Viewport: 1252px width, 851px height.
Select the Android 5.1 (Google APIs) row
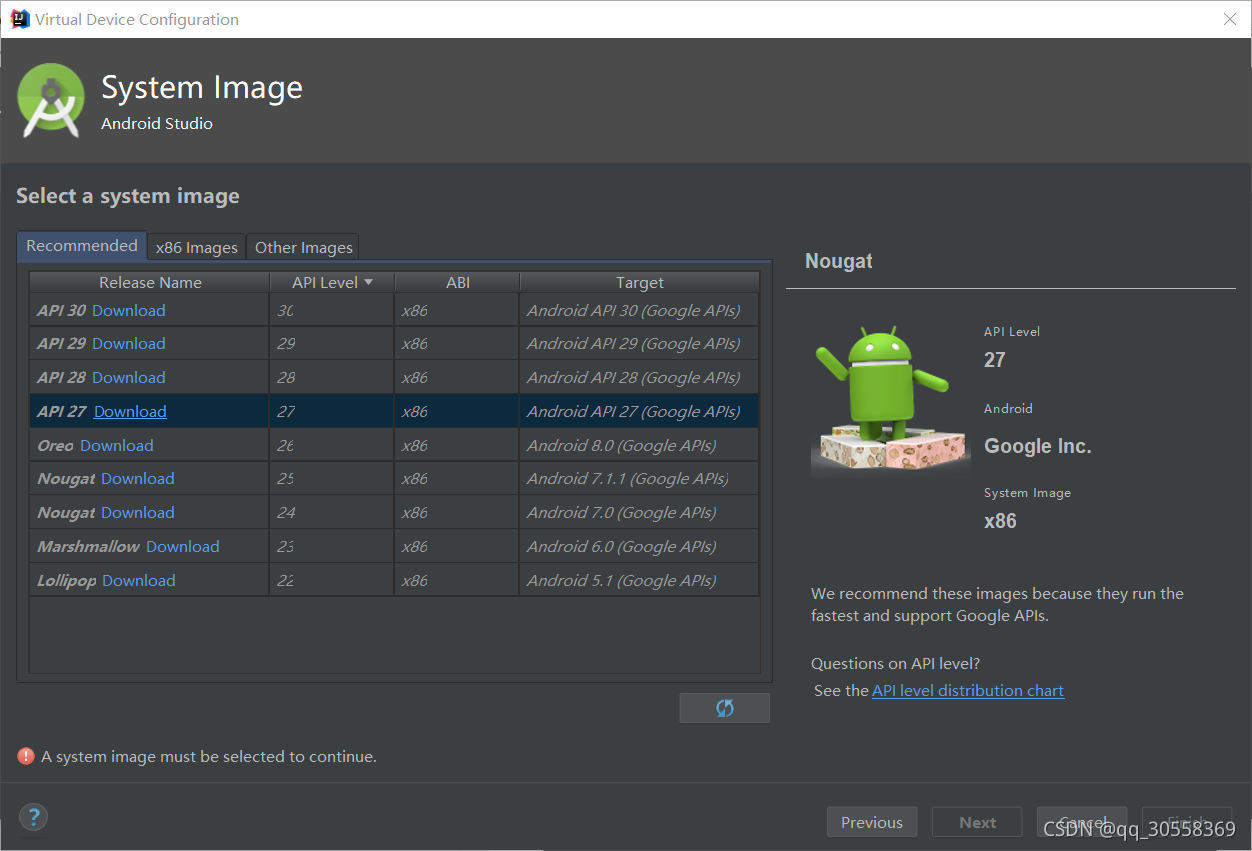tap(394, 580)
